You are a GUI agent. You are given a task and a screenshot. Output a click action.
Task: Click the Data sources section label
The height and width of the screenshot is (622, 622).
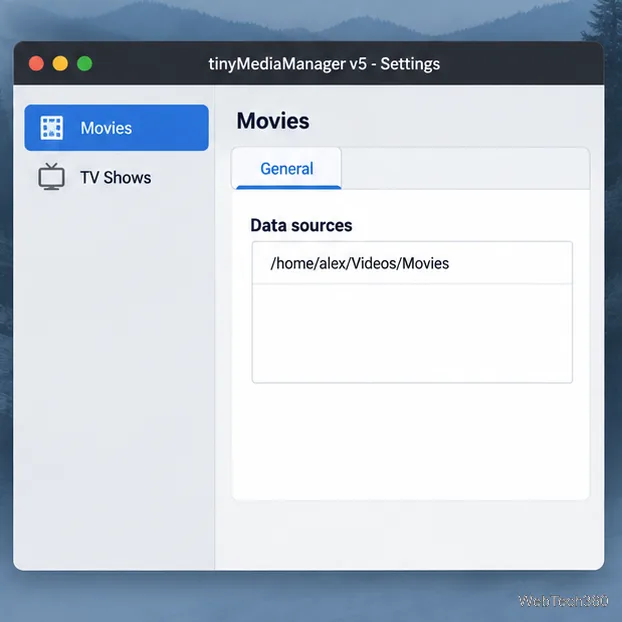tap(301, 225)
